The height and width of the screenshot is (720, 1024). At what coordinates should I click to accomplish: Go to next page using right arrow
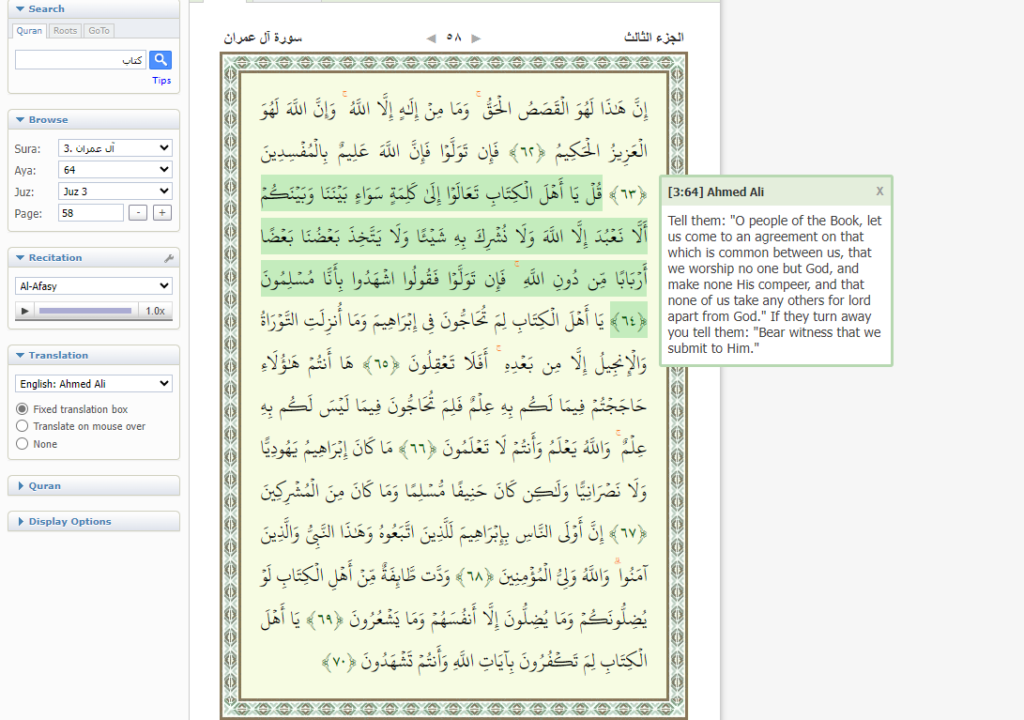[x=476, y=39]
